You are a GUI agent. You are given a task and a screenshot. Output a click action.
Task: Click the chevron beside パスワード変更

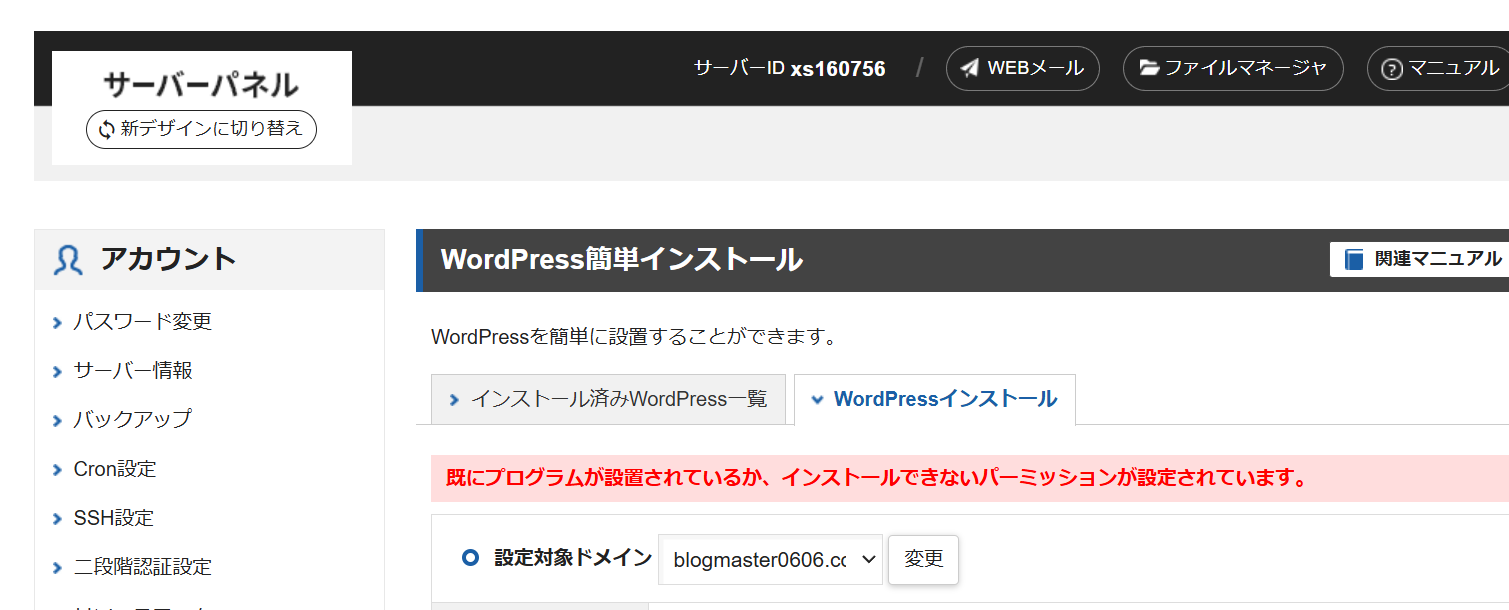(x=58, y=322)
